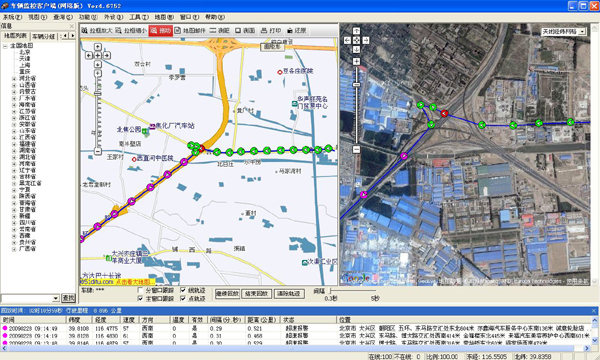Activate the red pan tool in map toolbar
600x360 pixels.
[x=161, y=31]
